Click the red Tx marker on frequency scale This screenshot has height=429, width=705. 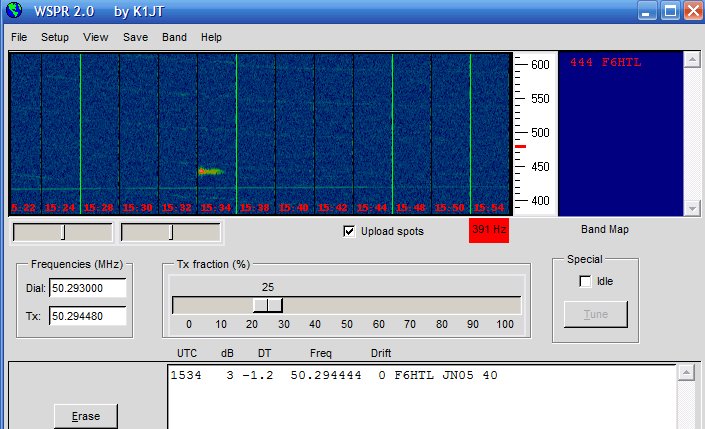point(520,146)
